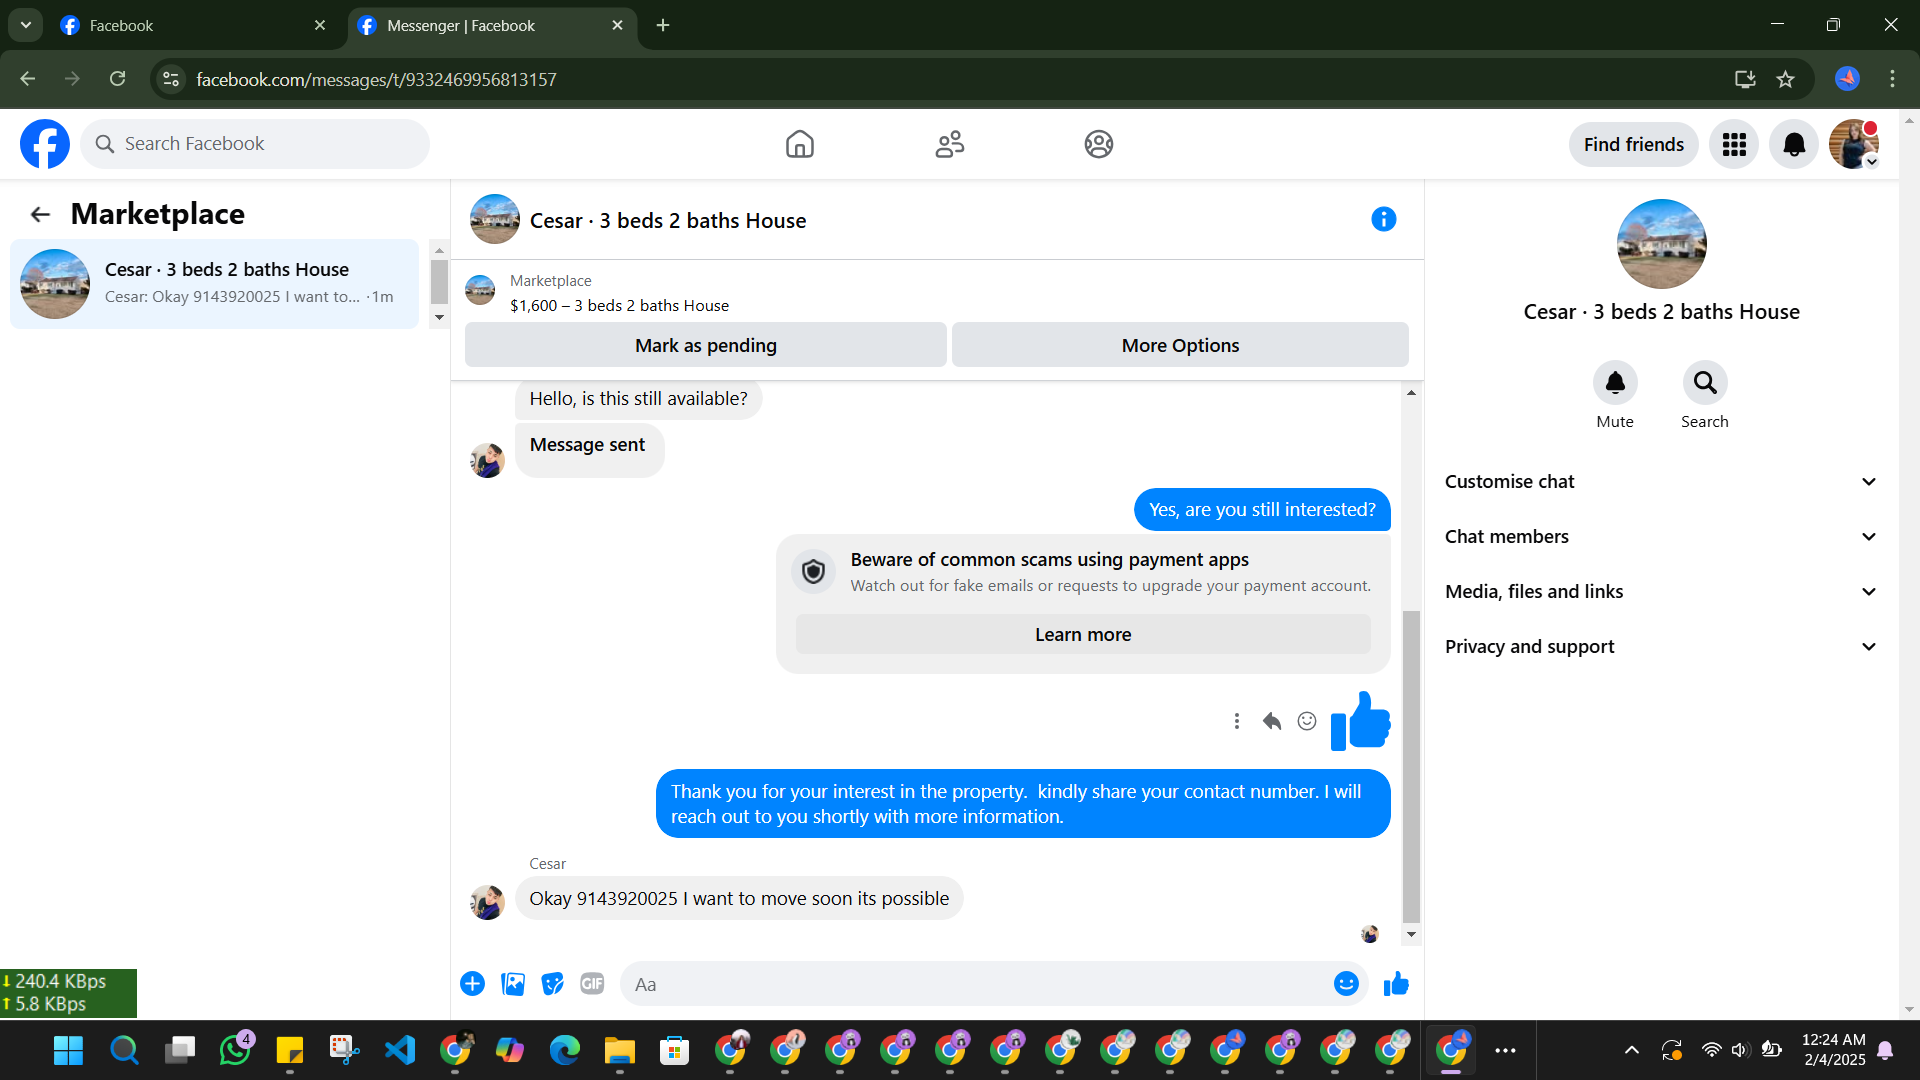Expand Media, files and links section
Image resolution: width=1920 pixels, height=1080 pixels.
click(x=1661, y=592)
